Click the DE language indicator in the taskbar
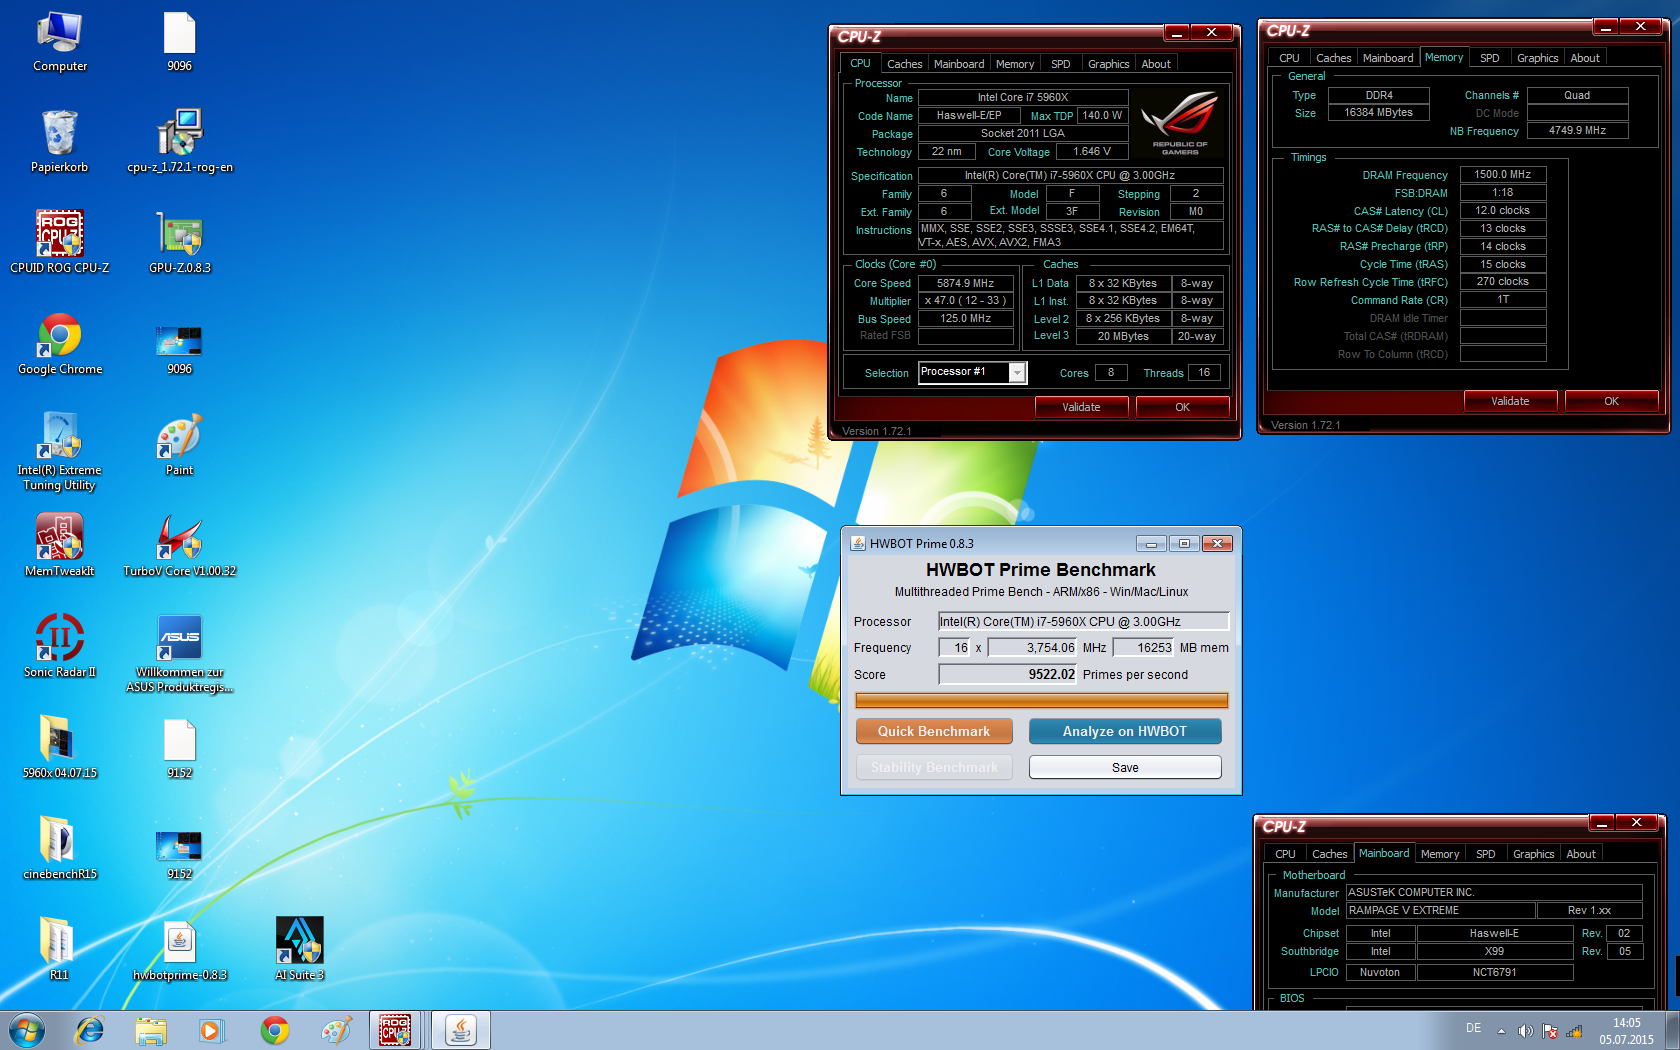The image size is (1680, 1050). tap(1473, 1028)
